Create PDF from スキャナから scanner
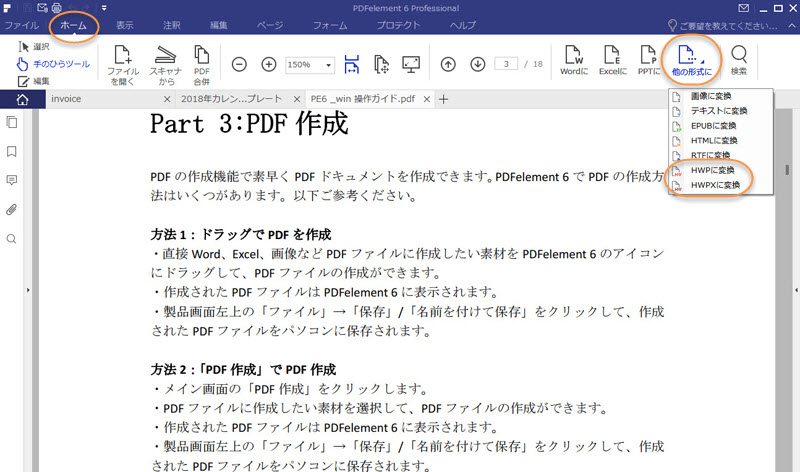This screenshot has width=800, height=472. (165, 65)
